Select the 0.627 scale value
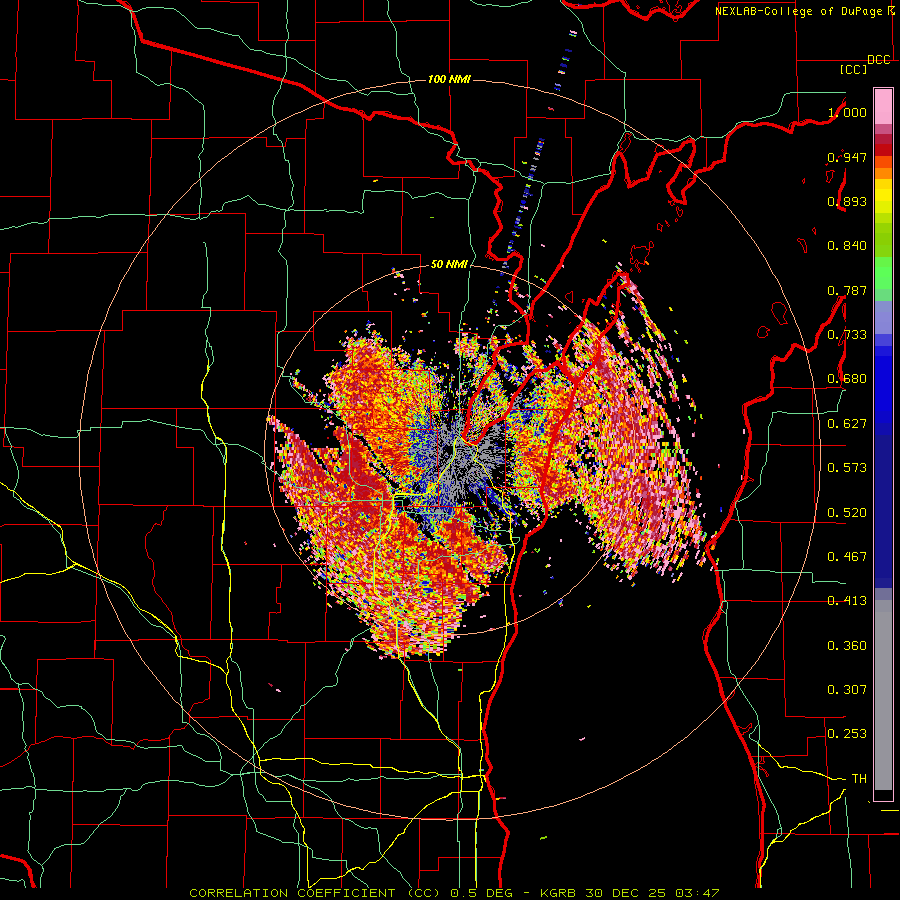Viewport: 900px width, 900px height. [847, 423]
